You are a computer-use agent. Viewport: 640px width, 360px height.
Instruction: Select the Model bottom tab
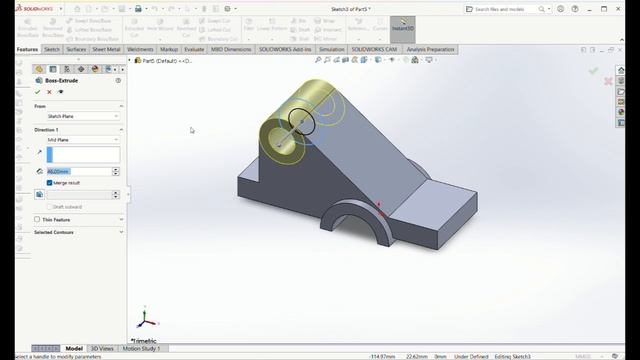coord(74,349)
